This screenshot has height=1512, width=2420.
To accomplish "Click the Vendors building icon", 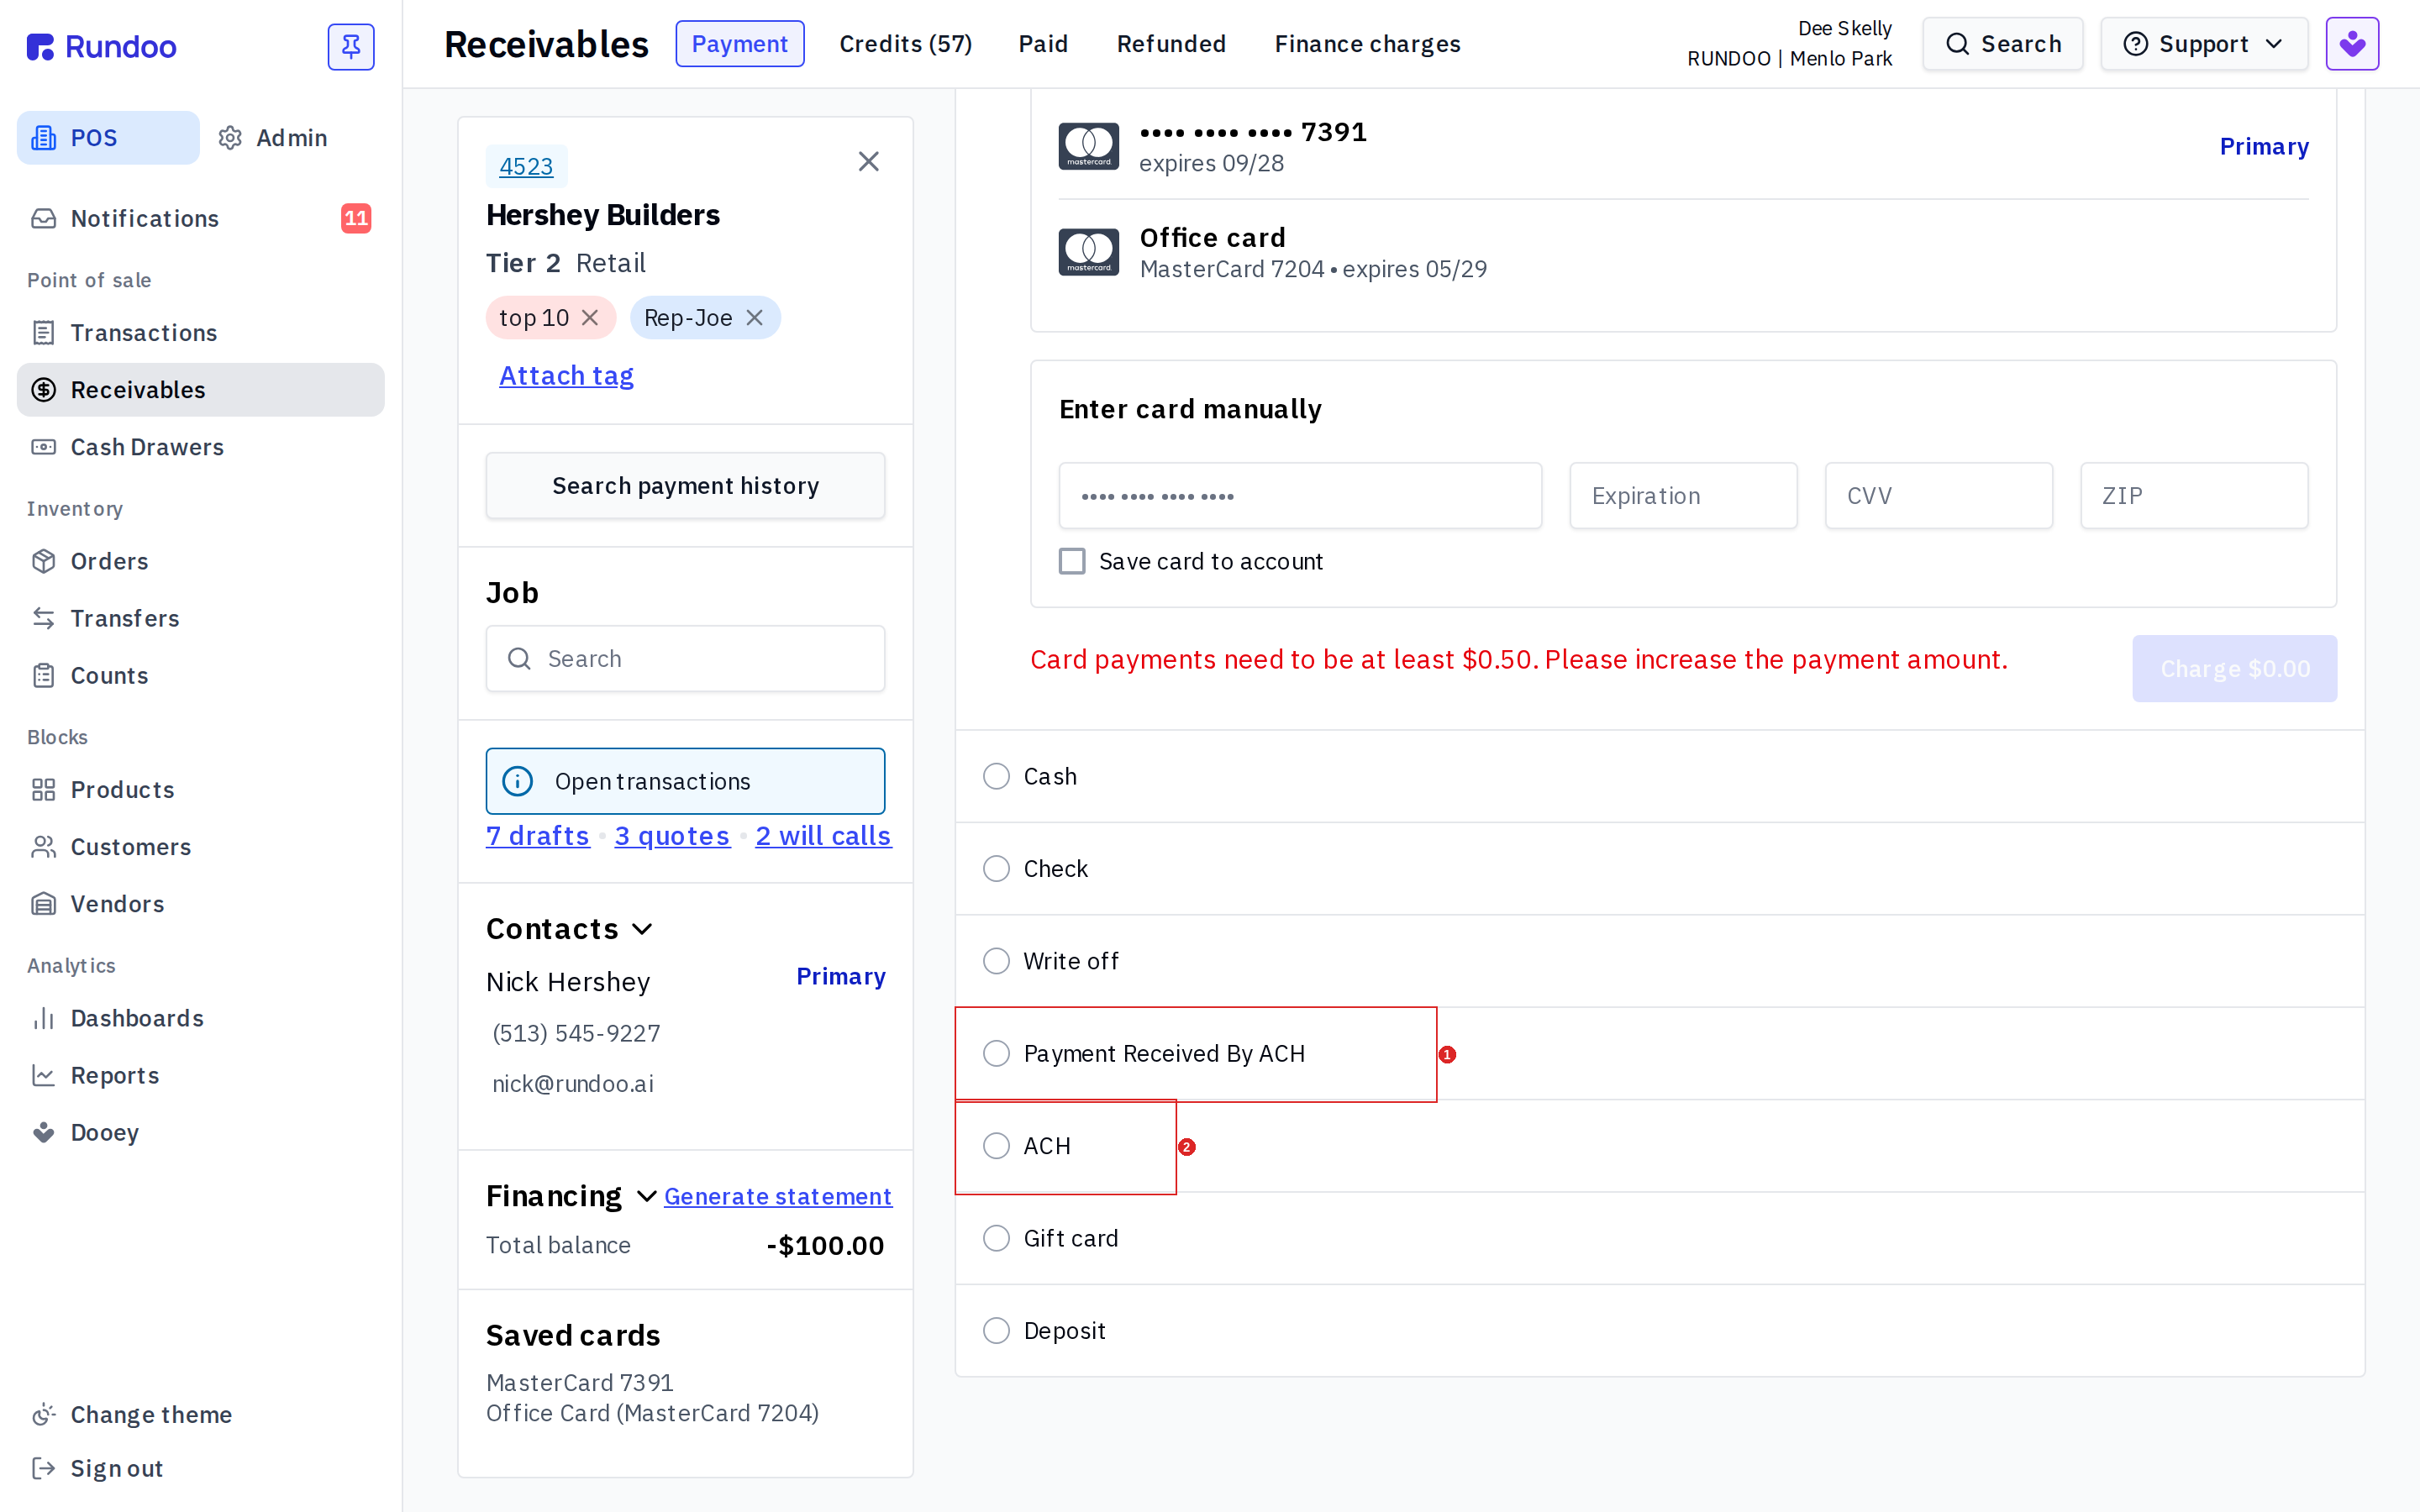I will 43,904.
